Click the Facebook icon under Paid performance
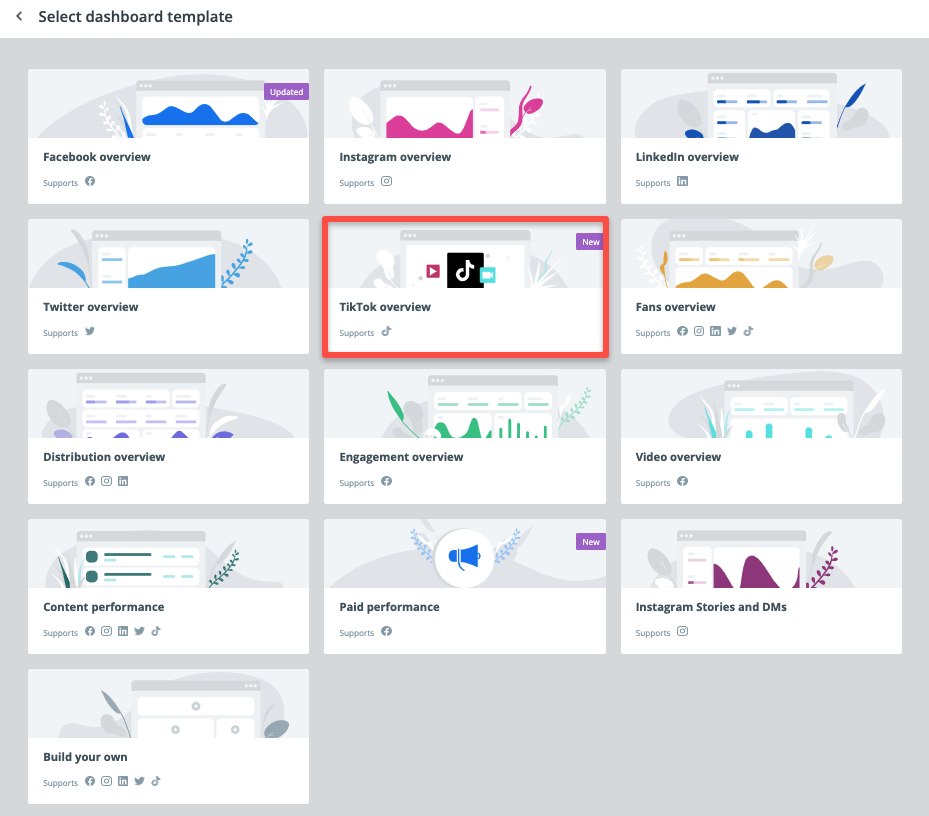The height and width of the screenshot is (816, 929). [x=386, y=631]
